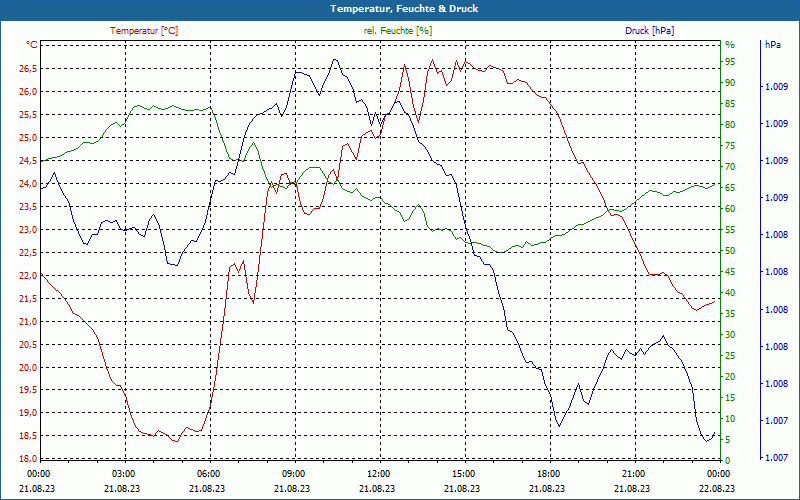The image size is (800, 500).
Task: Click the 03:00 time axis label
Action: pos(122,473)
